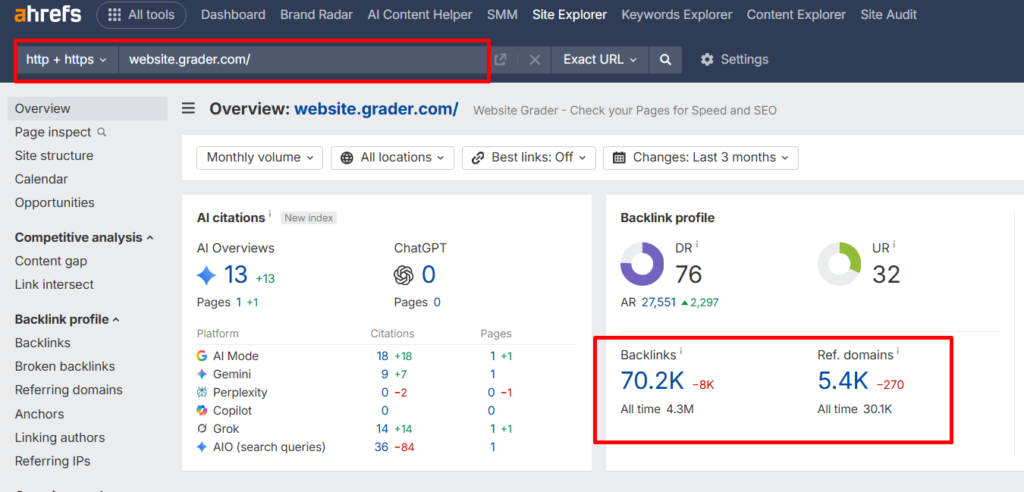1024x492 pixels.
Task: Open Content gap
Action: [51, 261]
